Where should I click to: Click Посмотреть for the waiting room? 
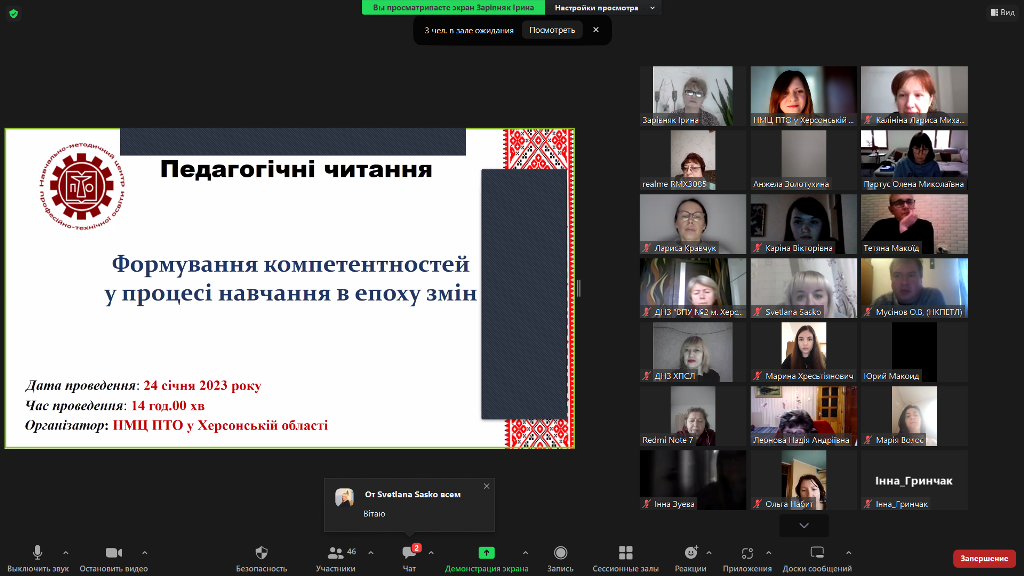point(552,30)
